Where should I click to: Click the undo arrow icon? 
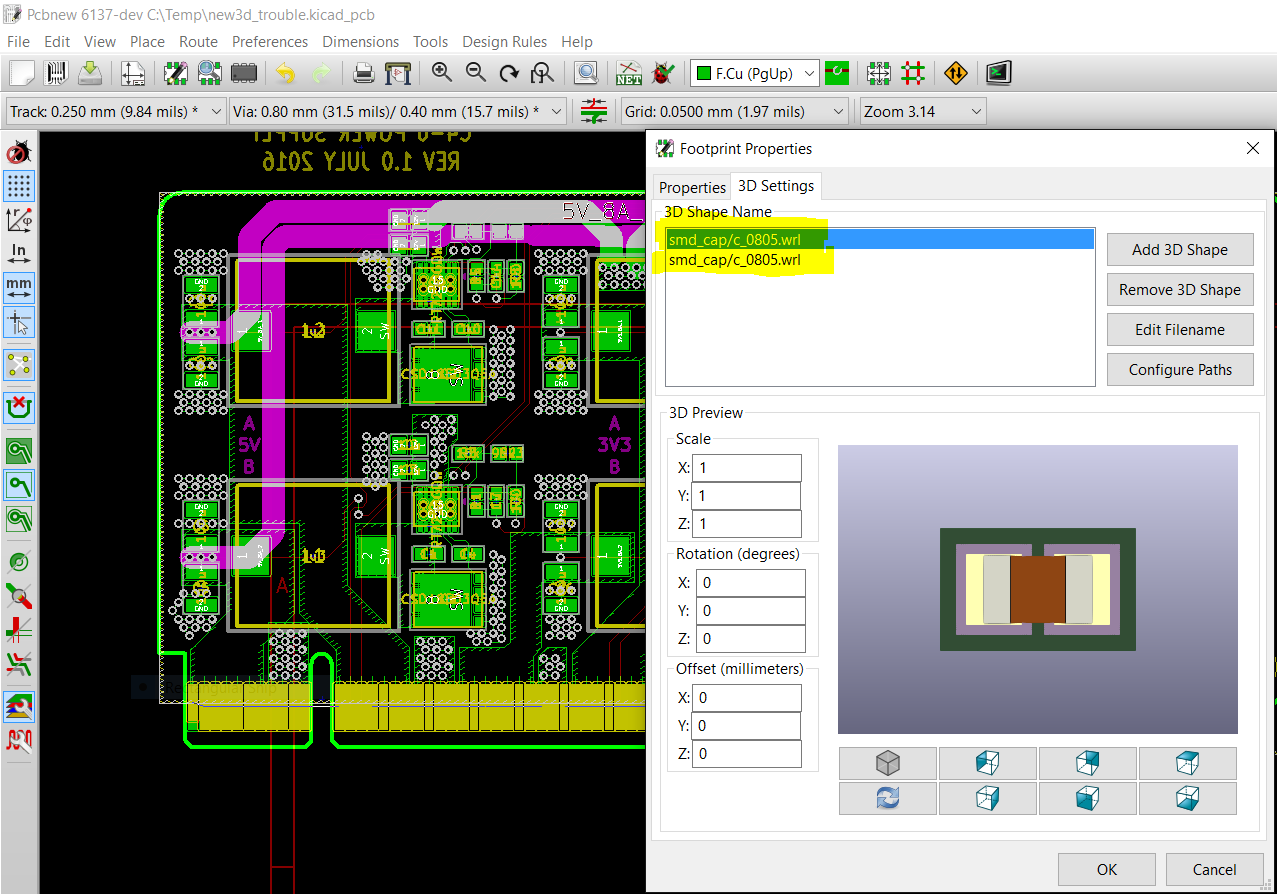286,73
